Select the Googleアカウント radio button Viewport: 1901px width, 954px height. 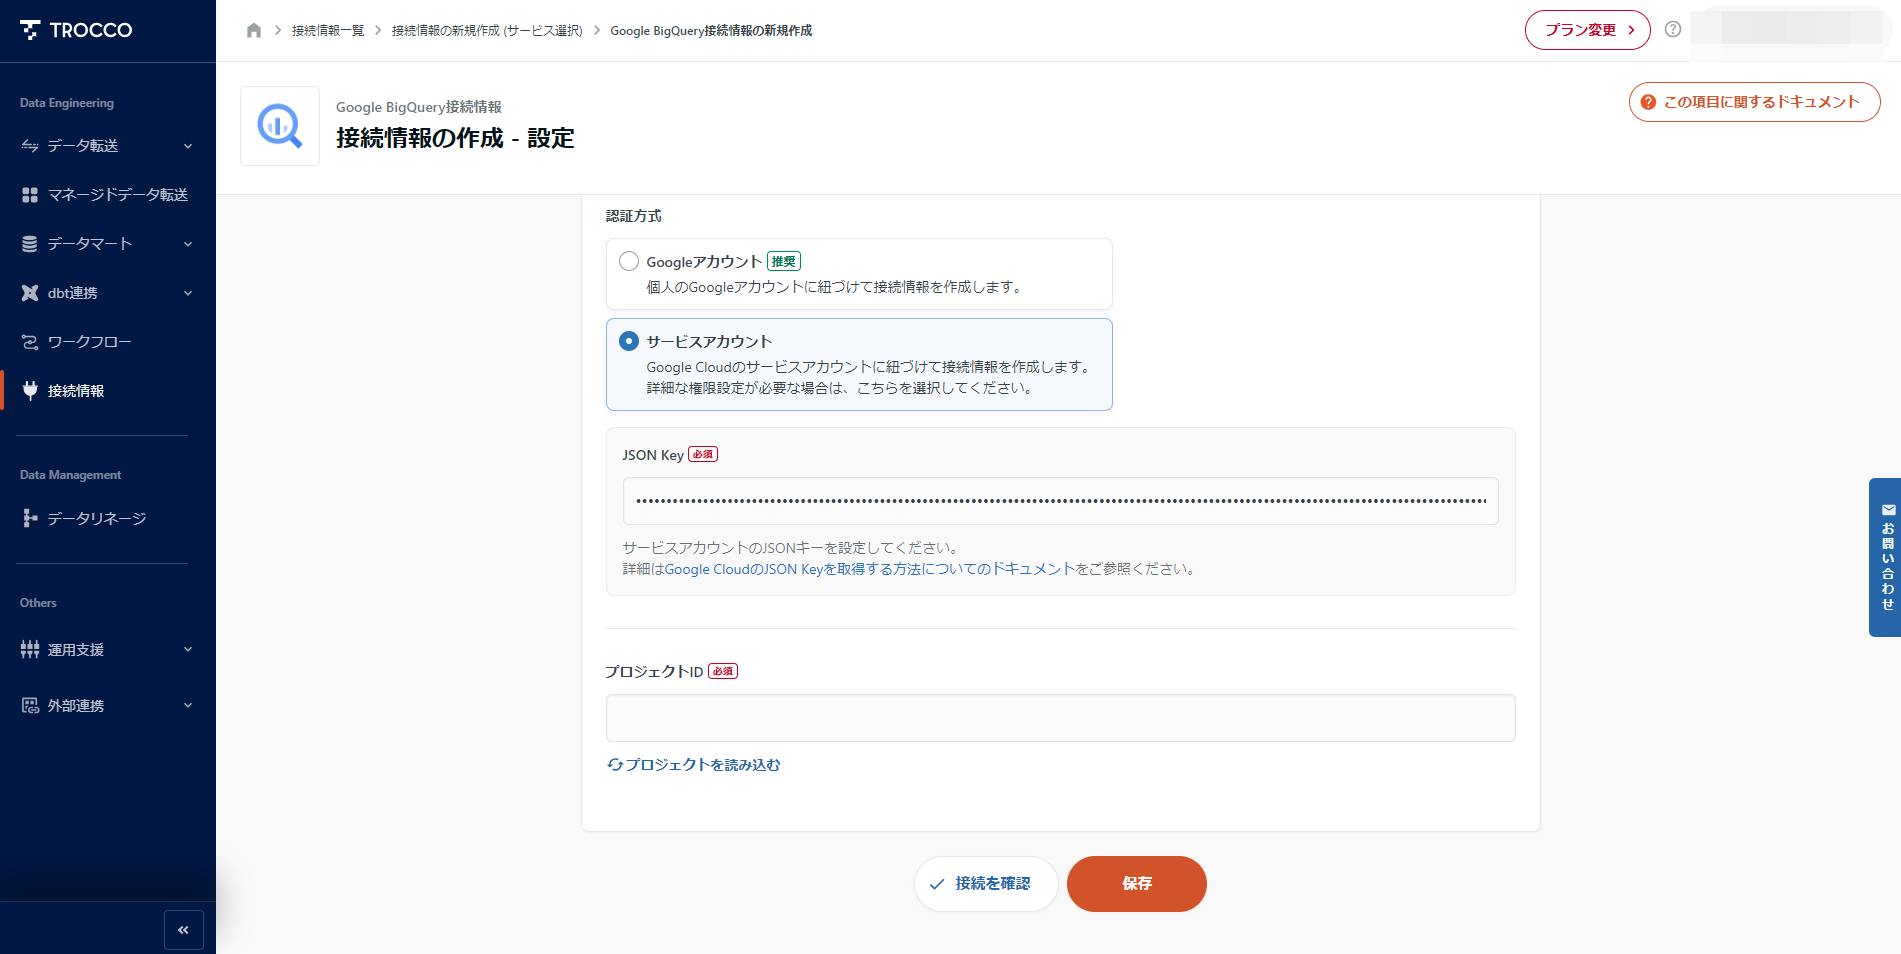[629, 261]
